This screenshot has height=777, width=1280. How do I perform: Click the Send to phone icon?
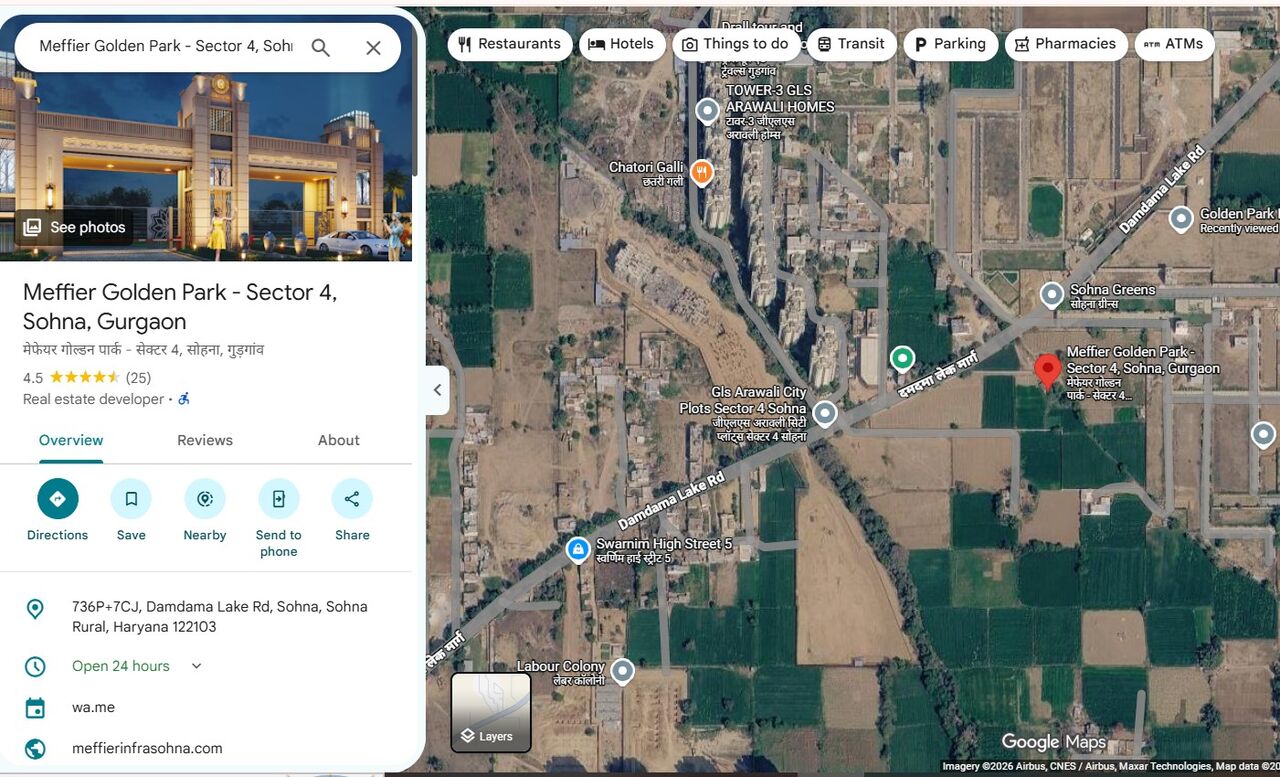pos(279,499)
